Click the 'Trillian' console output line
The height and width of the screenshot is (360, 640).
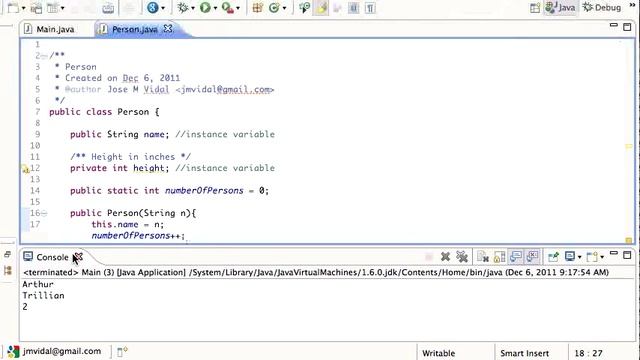[x=43, y=296]
